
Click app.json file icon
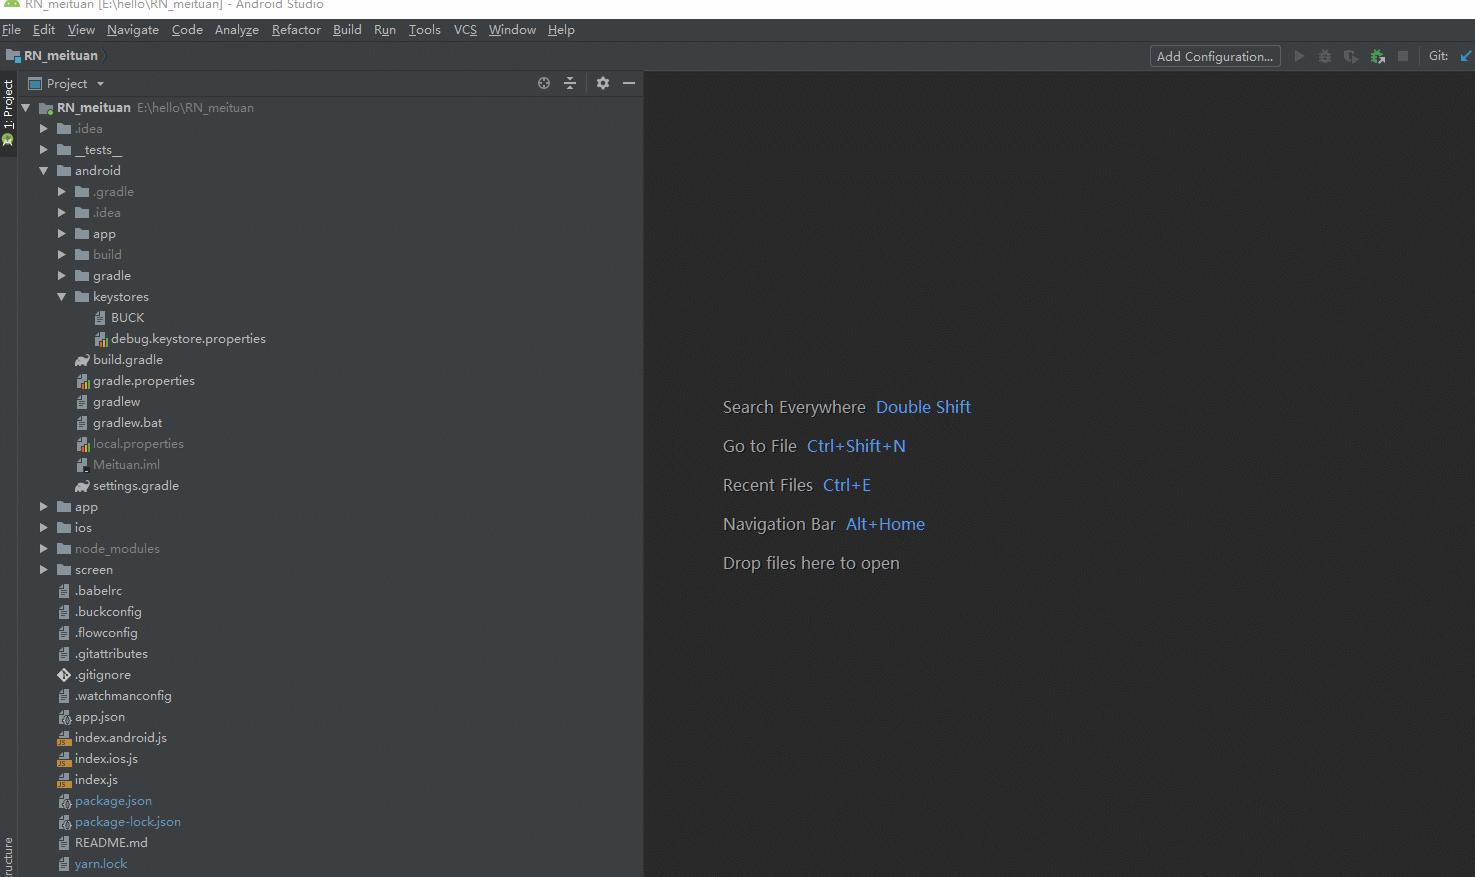pyautogui.click(x=64, y=717)
